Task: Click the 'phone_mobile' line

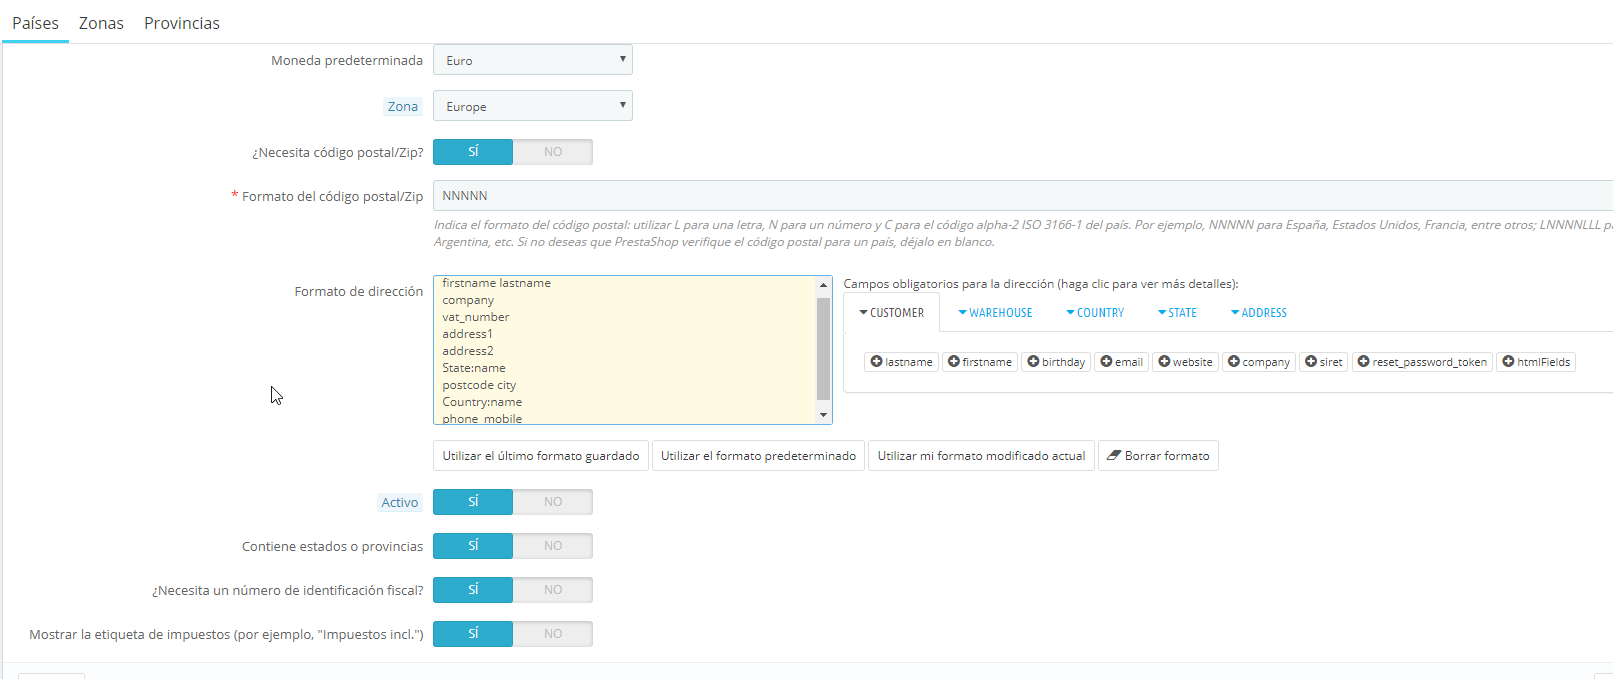Action: (x=482, y=418)
